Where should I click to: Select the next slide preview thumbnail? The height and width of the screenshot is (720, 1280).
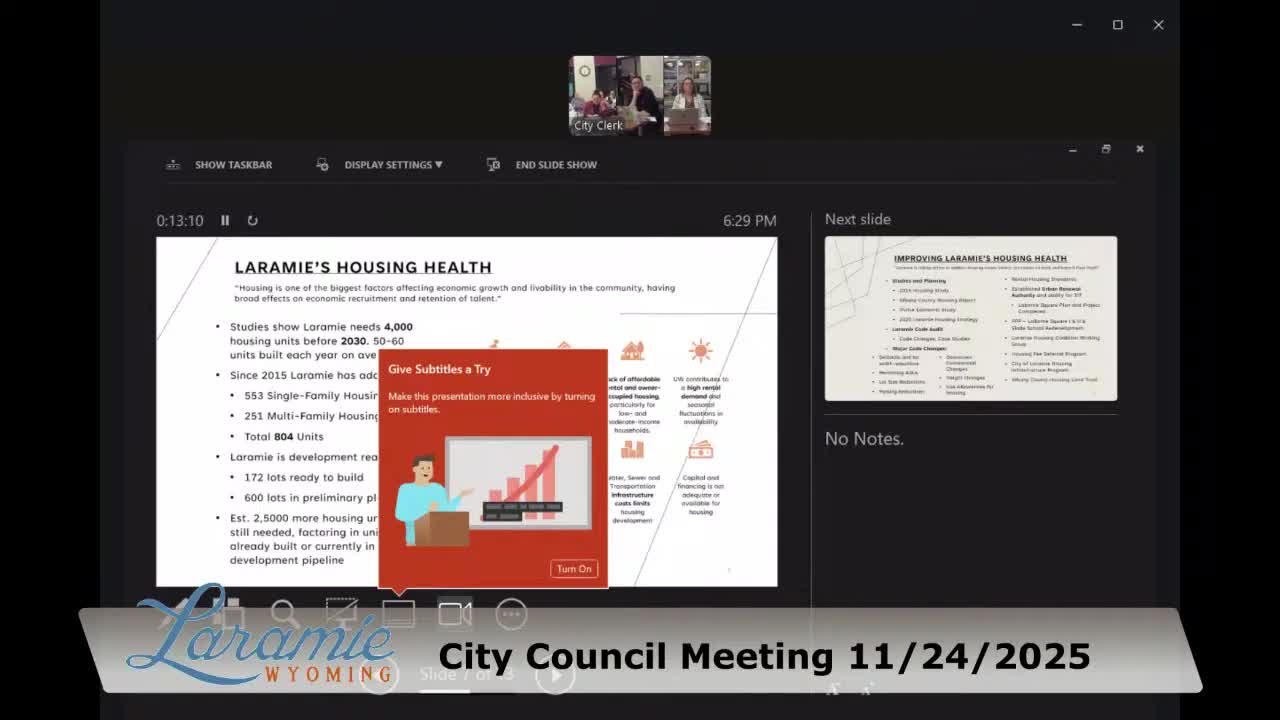(971, 318)
